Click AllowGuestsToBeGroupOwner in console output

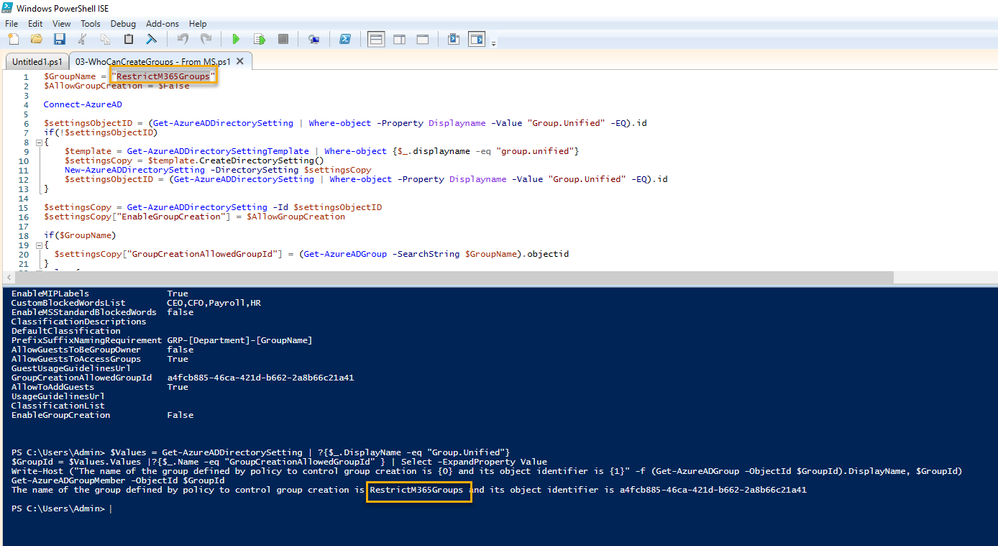click(x=76, y=349)
